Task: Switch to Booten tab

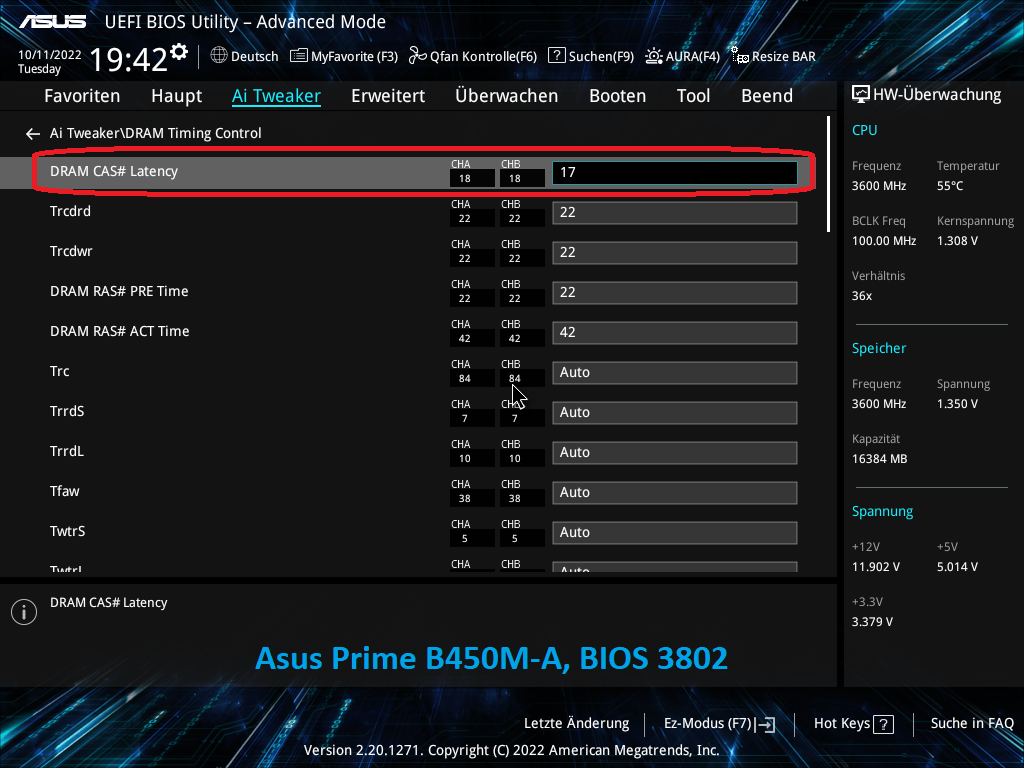Action: (x=617, y=96)
